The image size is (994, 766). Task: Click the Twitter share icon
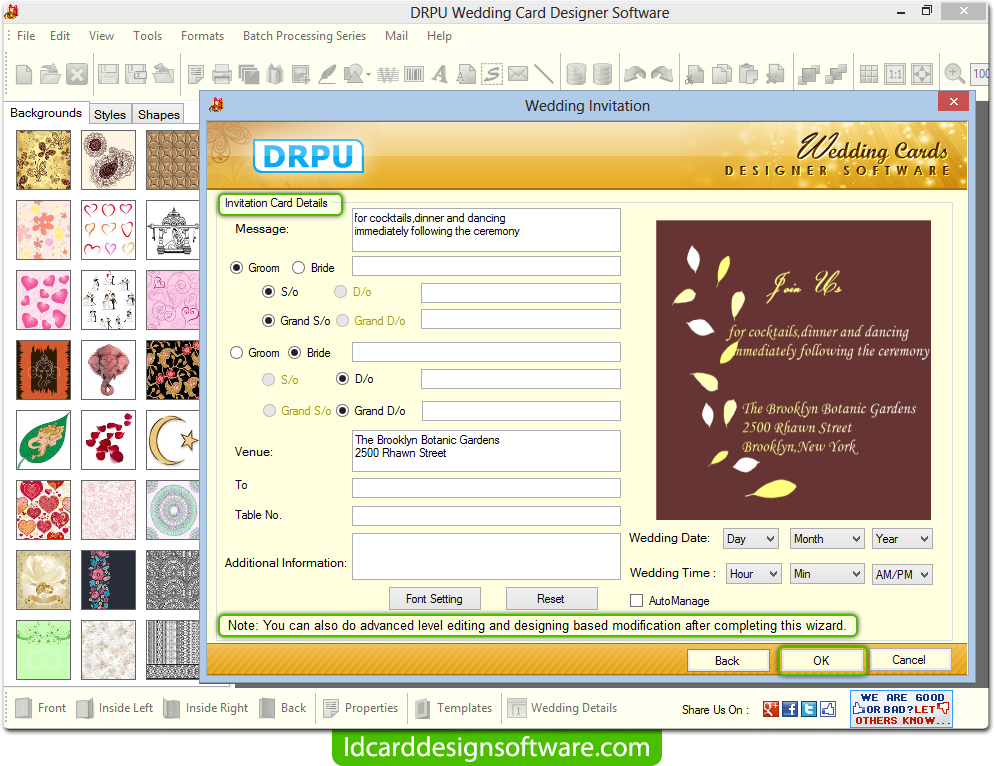(x=809, y=709)
